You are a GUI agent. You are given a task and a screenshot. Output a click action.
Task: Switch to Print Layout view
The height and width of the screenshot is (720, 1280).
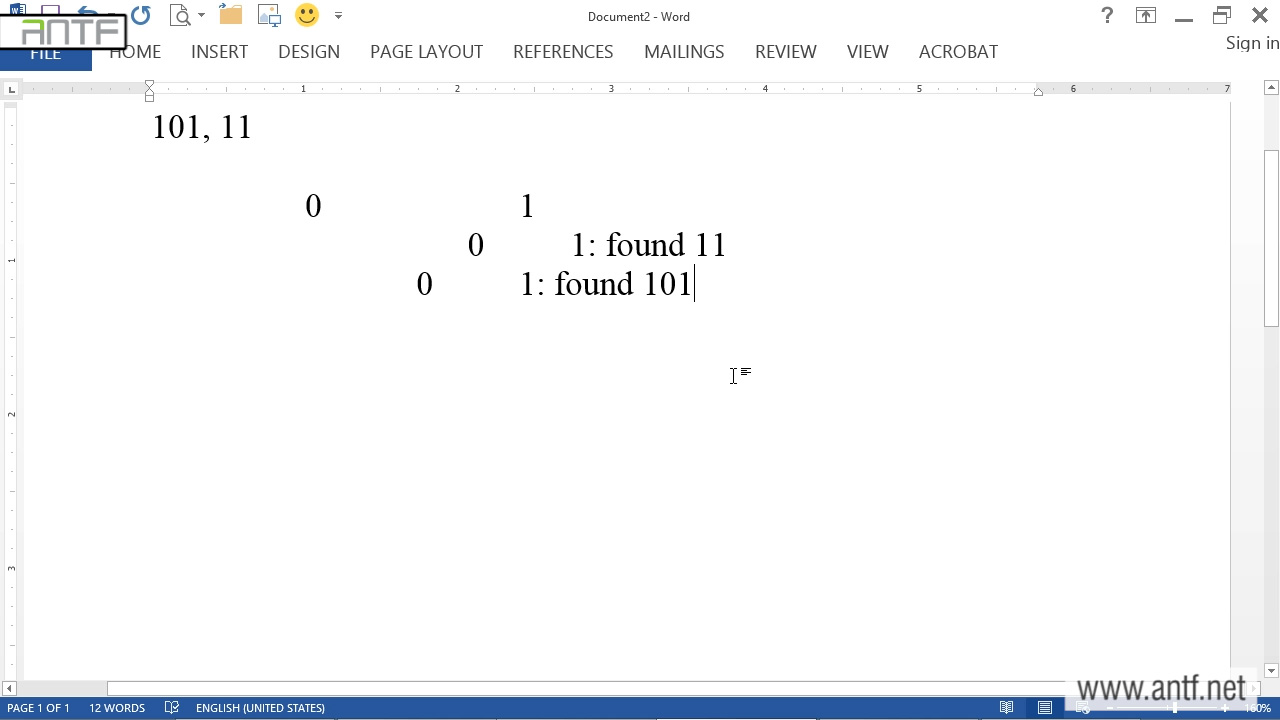[x=1045, y=708]
